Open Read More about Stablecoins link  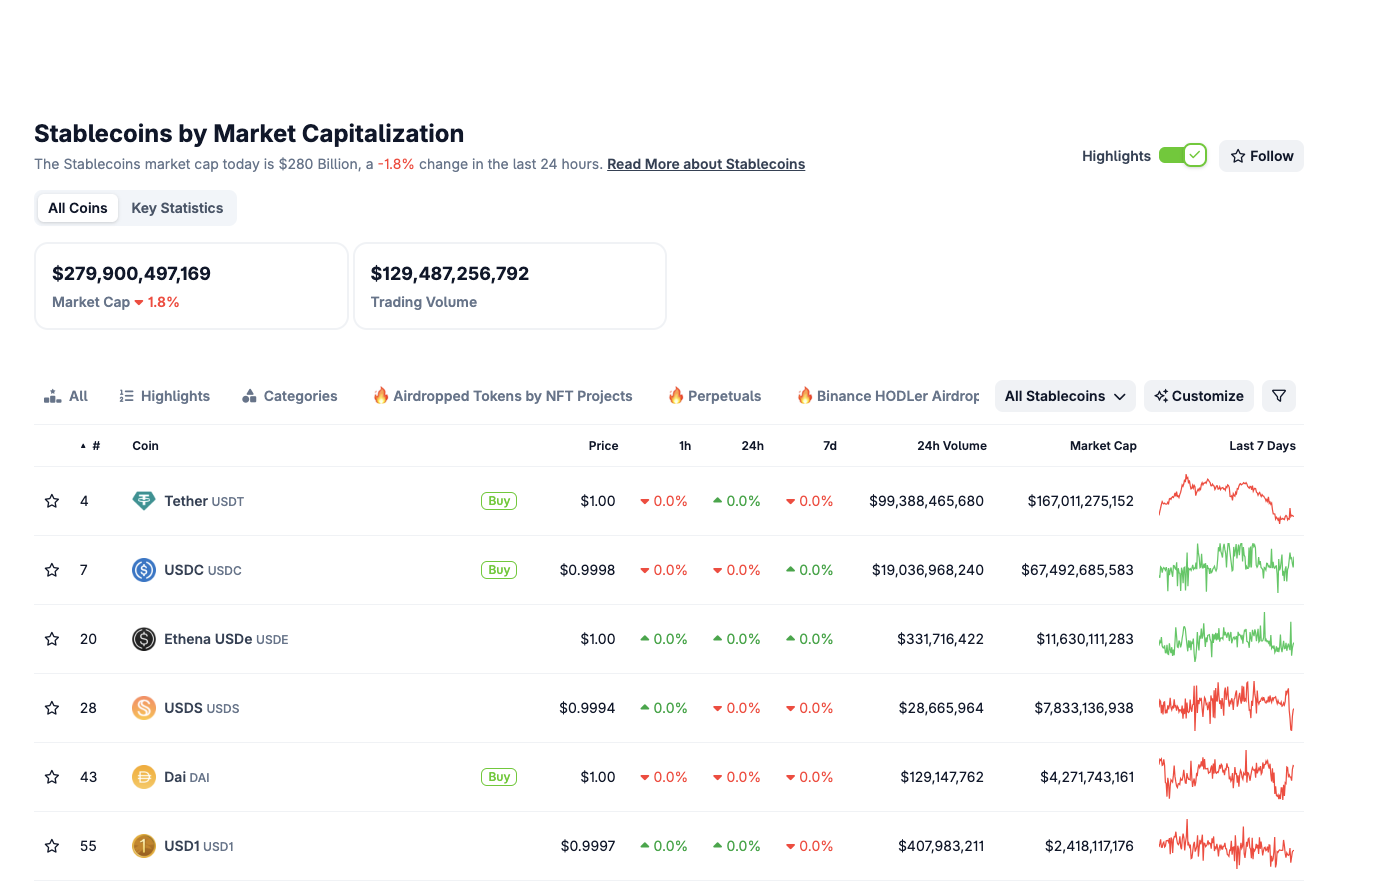706,164
